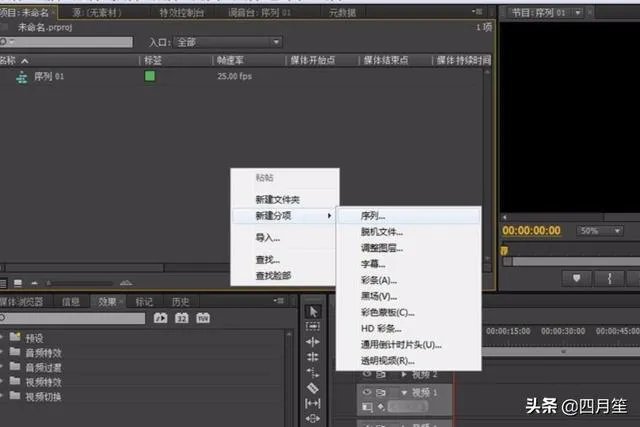Expand the 视频切换 folder

point(2,396)
